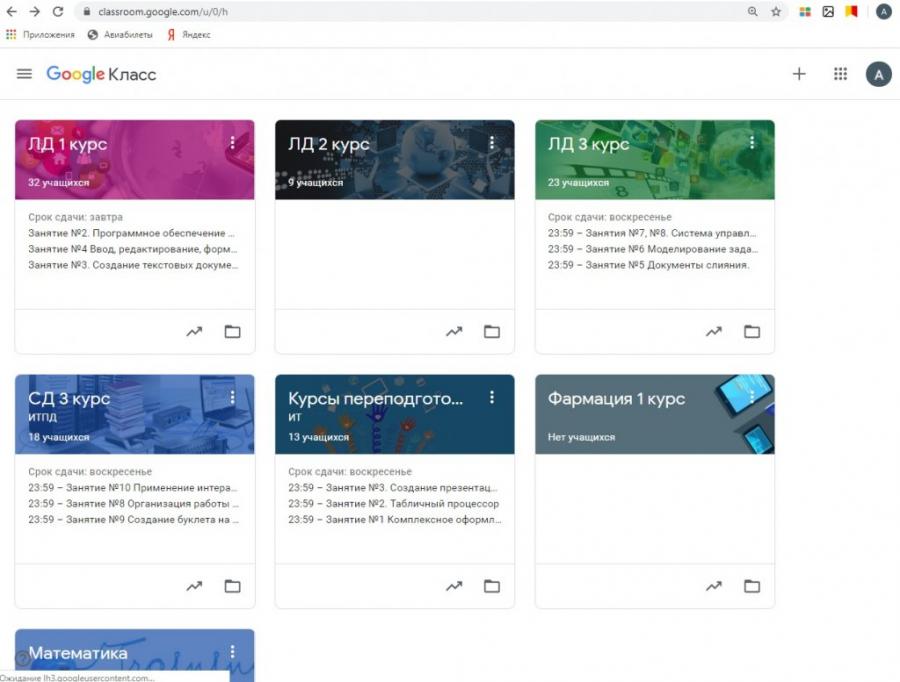The width and height of the screenshot is (900, 682).
Task: Click "32 учащихся" on ЛД 1 курс
Action: pyautogui.click(x=59, y=183)
